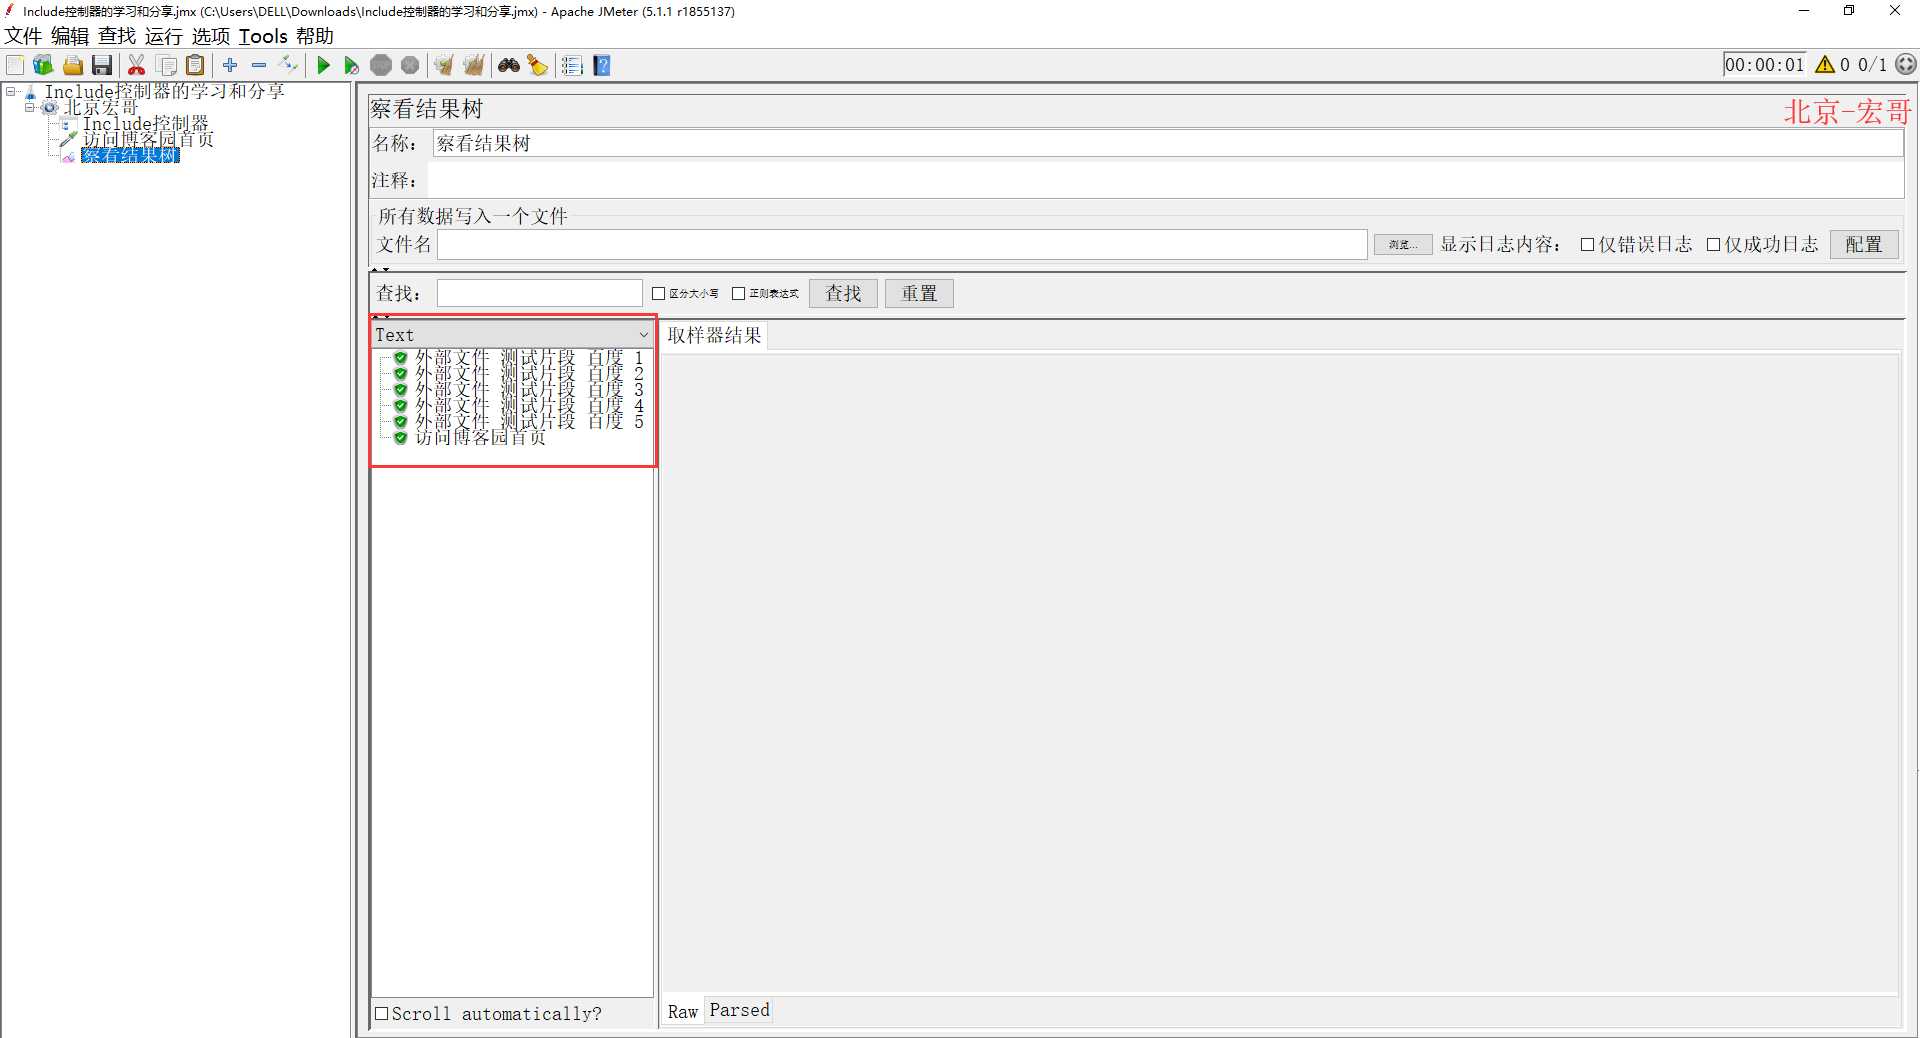Open the 文件 menu
Viewport: 1920px width, 1038px height.
[23, 36]
